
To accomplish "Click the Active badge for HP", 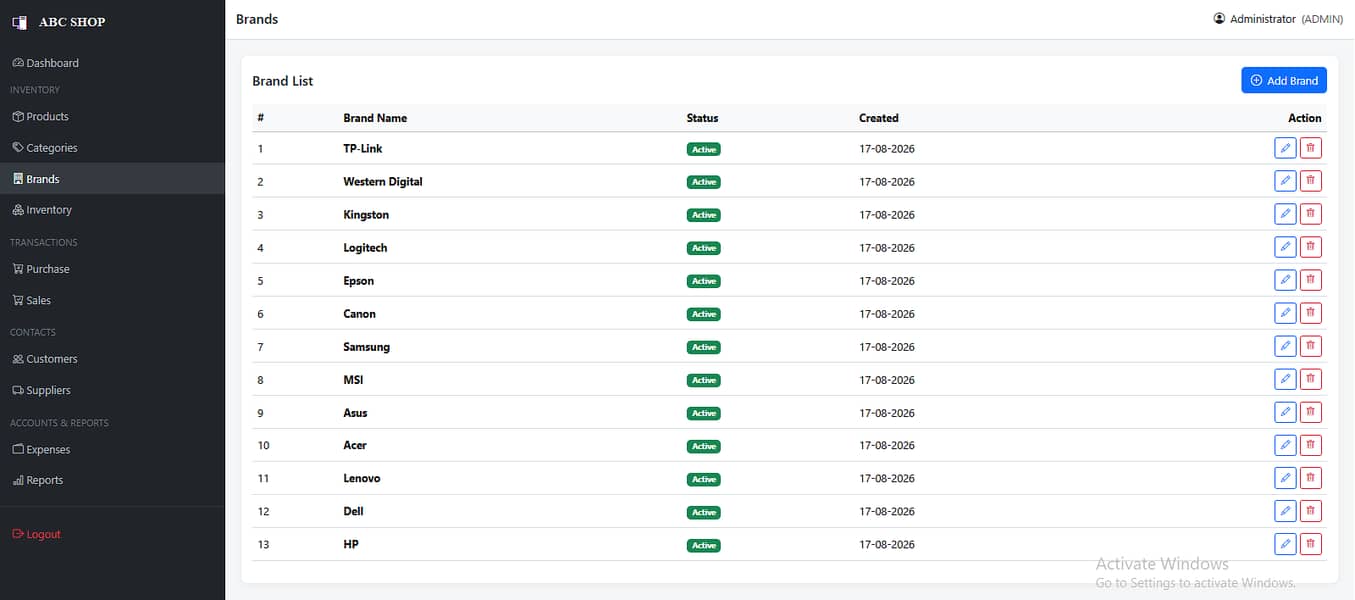I will point(703,545).
